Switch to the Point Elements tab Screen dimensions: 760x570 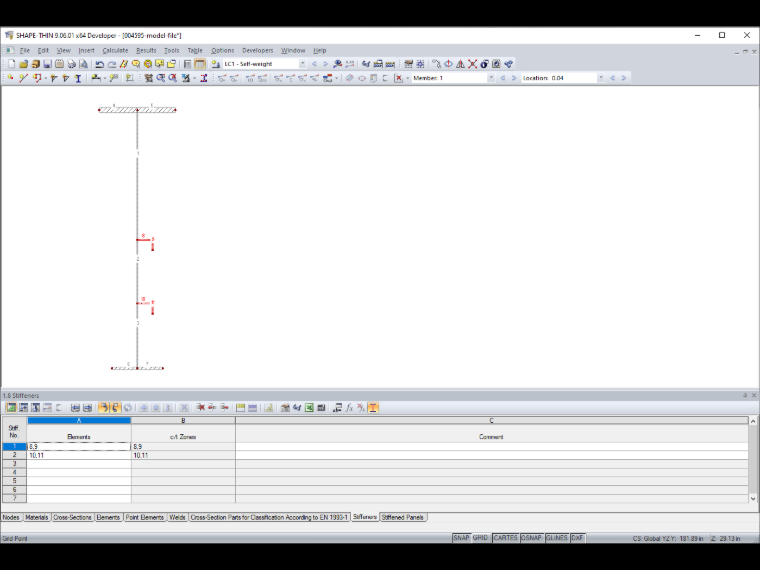click(144, 518)
